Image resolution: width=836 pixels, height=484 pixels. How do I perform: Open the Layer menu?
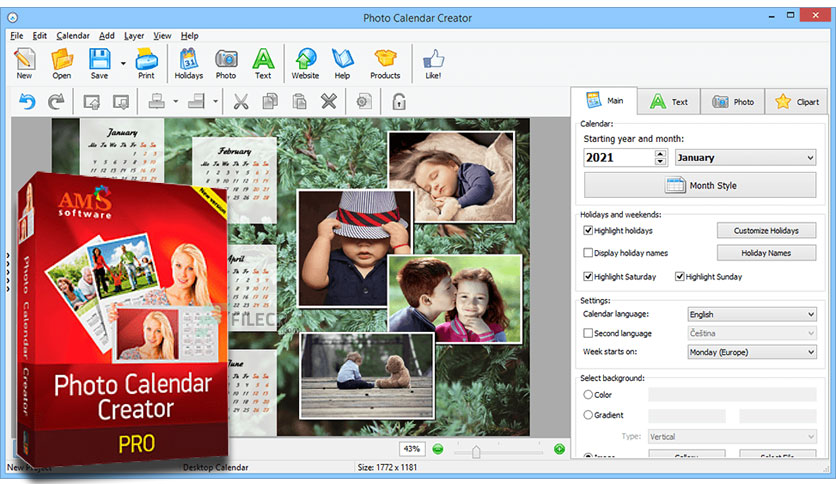pyautogui.click(x=134, y=36)
